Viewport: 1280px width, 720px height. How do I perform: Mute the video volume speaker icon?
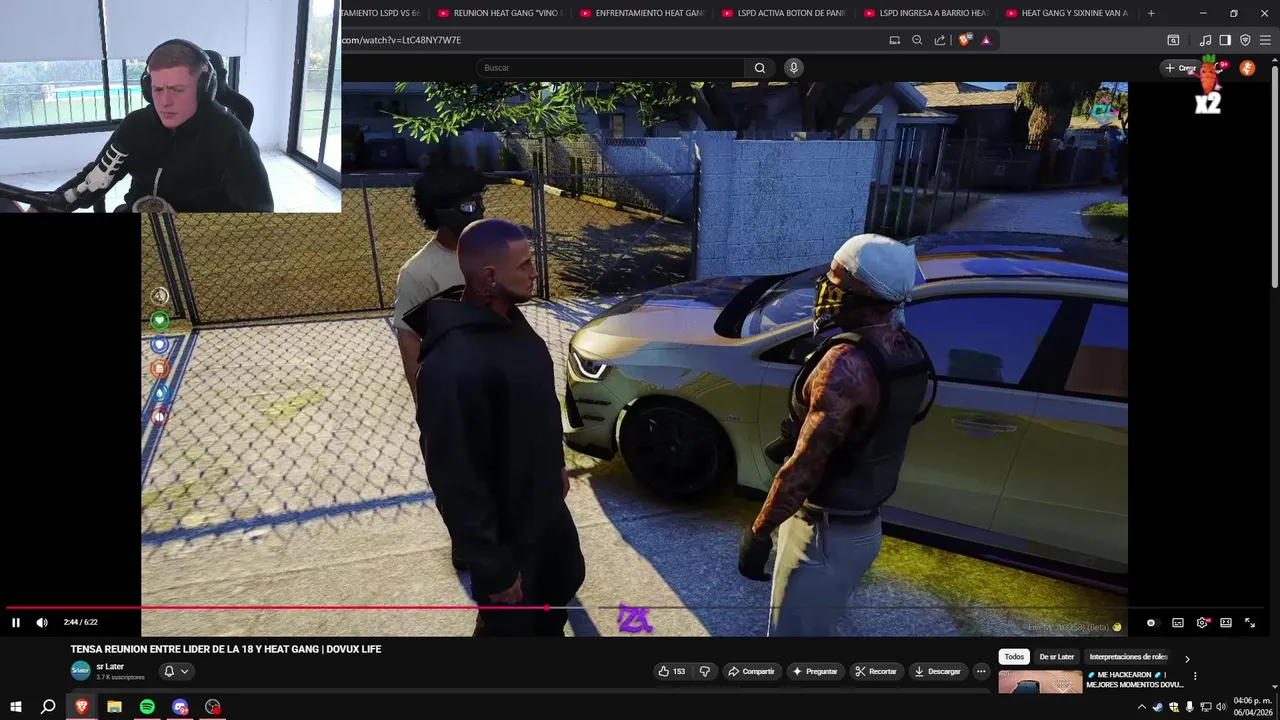tap(42, 622)
